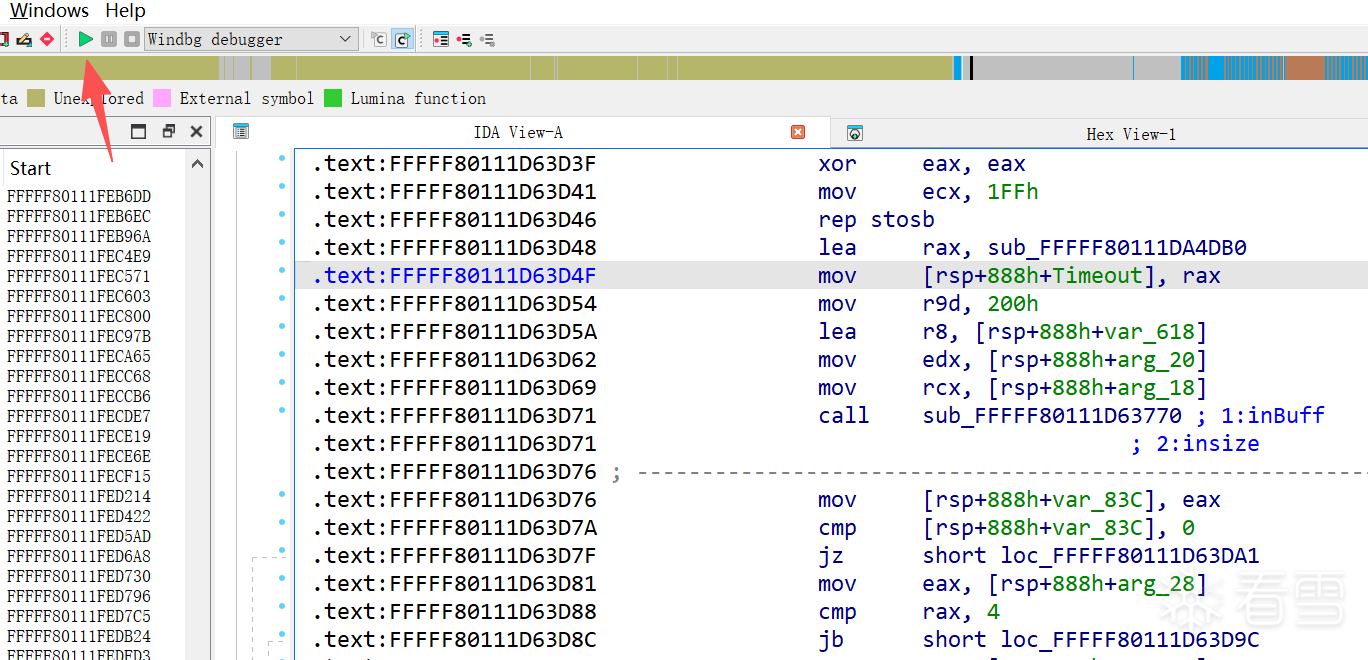Screen dimensions: 1368x660
Task: Click the 2:insize comment text
Action: coord(1207,444)
